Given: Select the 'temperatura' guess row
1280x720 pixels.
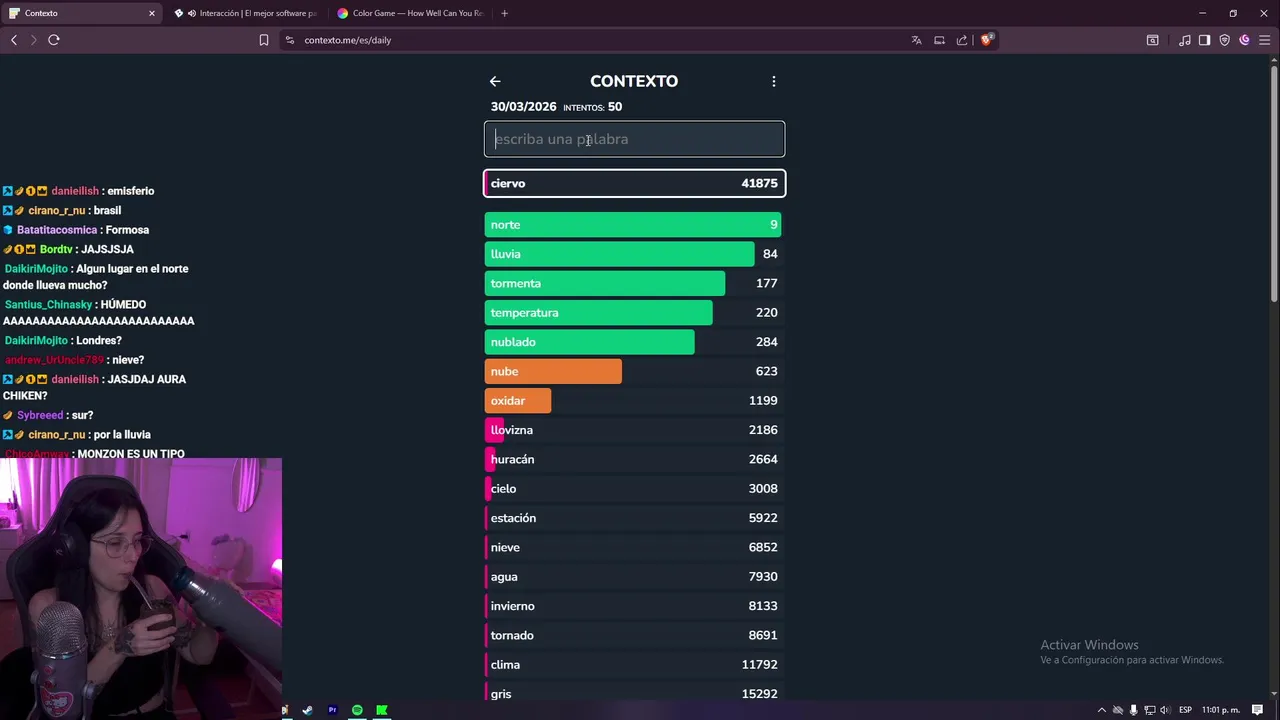Looking at the screenshot, I should click(634, 313).
